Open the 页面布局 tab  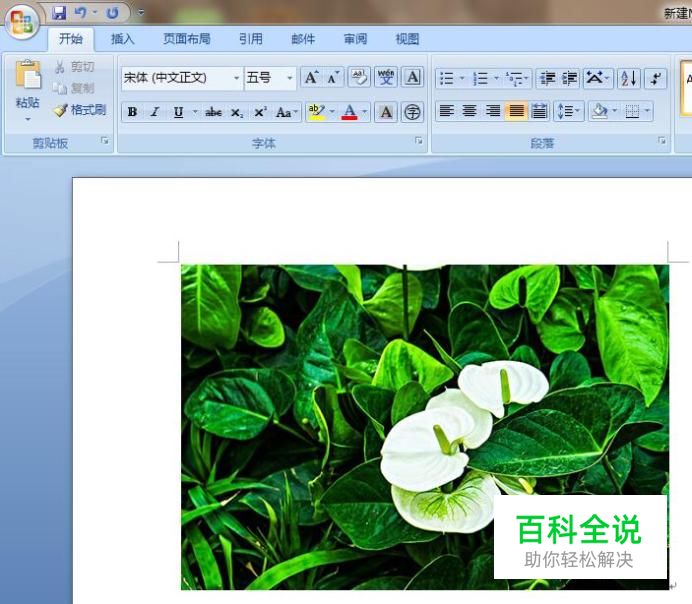point(186,39)
